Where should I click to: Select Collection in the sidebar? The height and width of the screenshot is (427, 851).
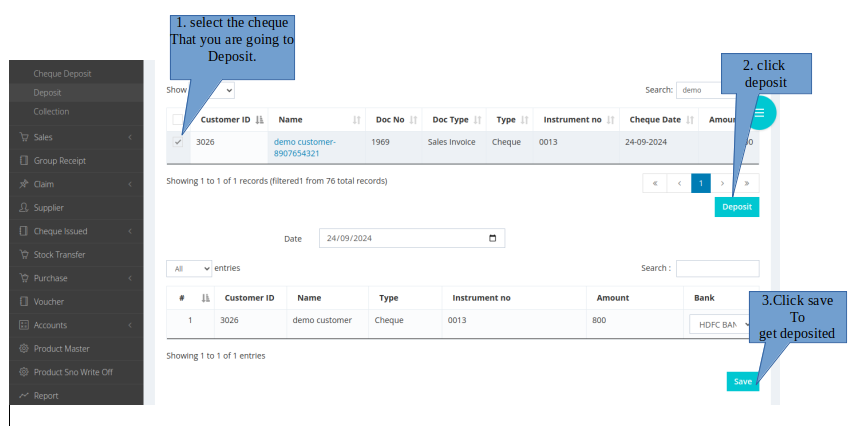coord(51,111)
